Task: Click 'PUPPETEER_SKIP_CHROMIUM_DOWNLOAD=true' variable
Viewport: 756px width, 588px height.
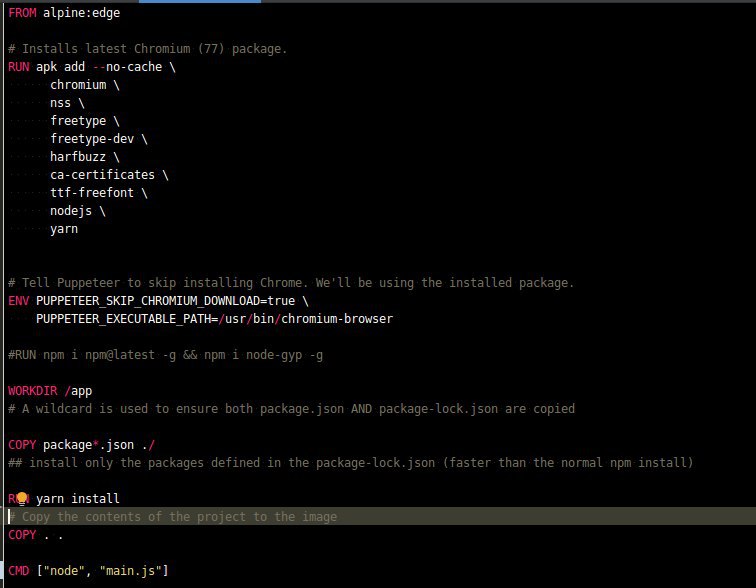Action: 165,301
